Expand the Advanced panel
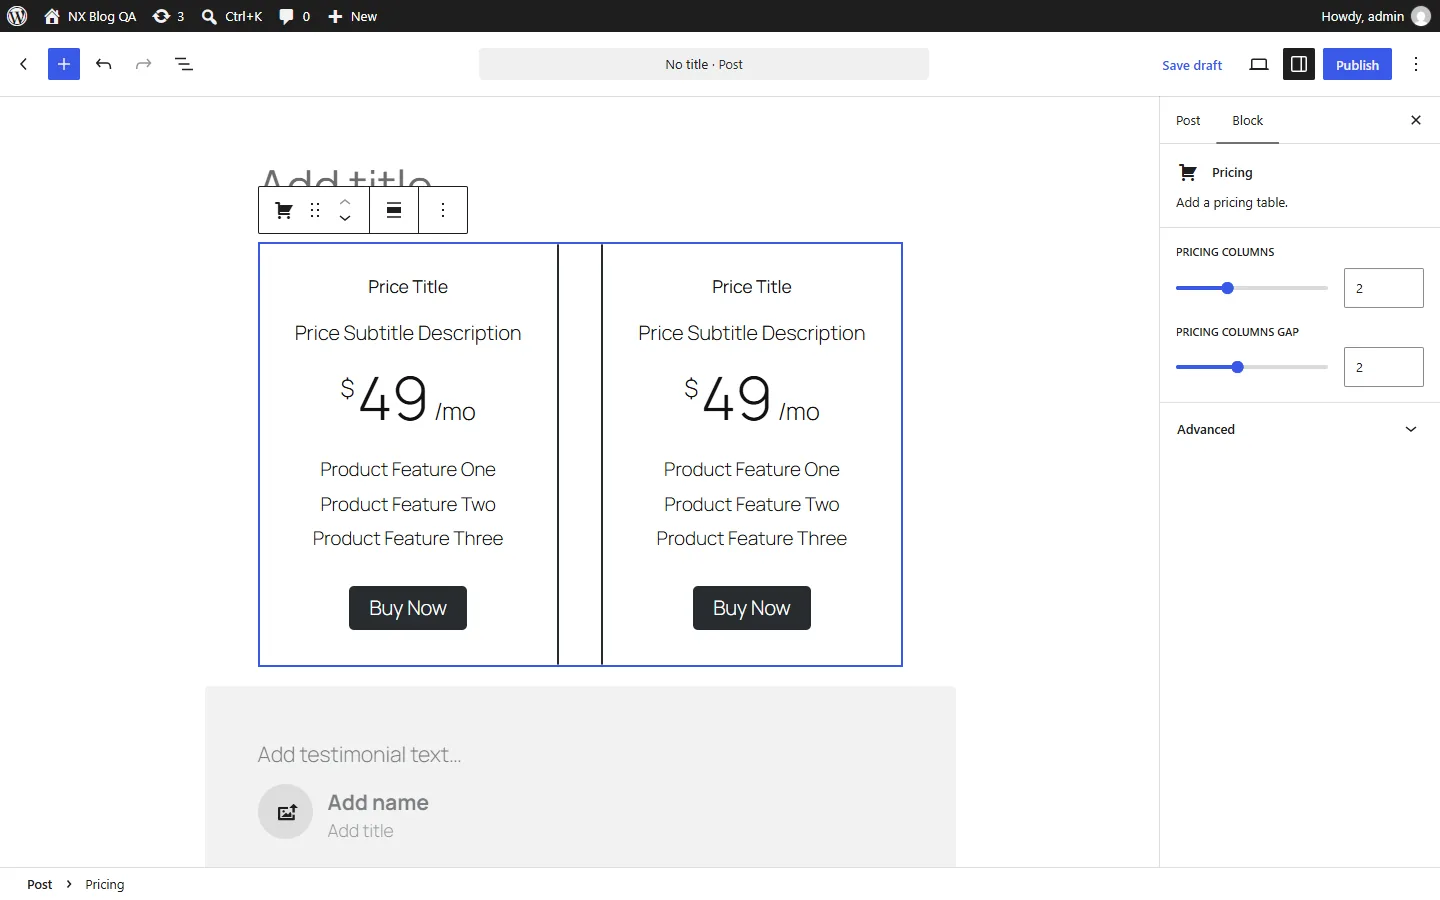 [1300, 429]
